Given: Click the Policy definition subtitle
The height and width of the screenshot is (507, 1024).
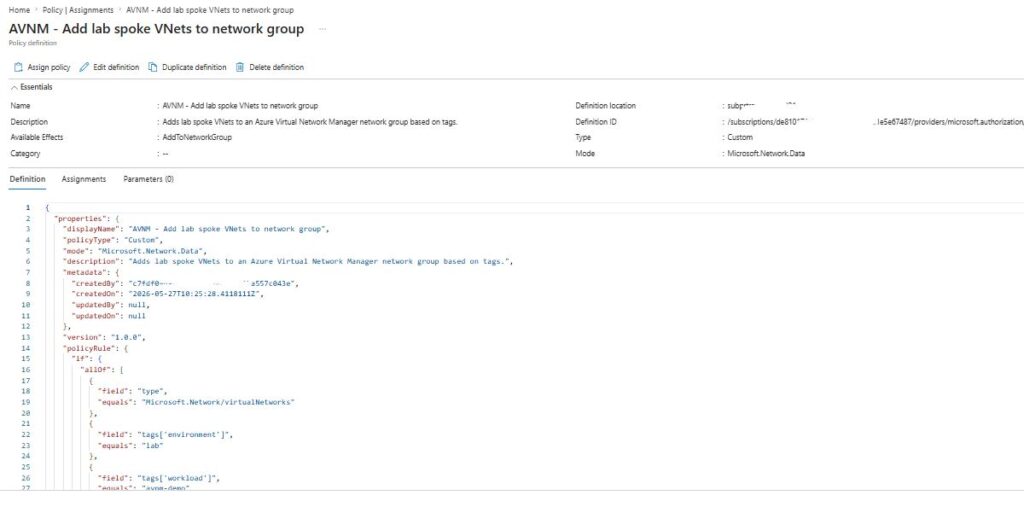Looking at the screenshot, I should pos(33,43).
